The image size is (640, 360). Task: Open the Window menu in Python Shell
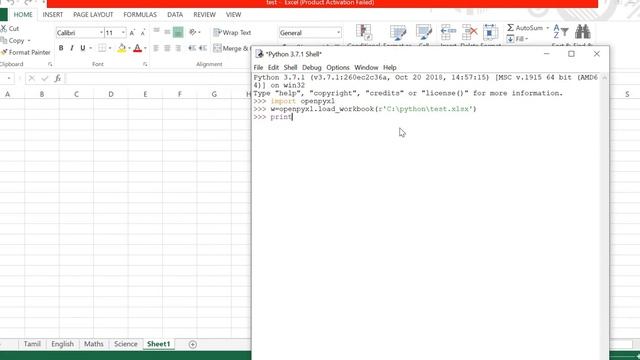[x=366, y=67]
